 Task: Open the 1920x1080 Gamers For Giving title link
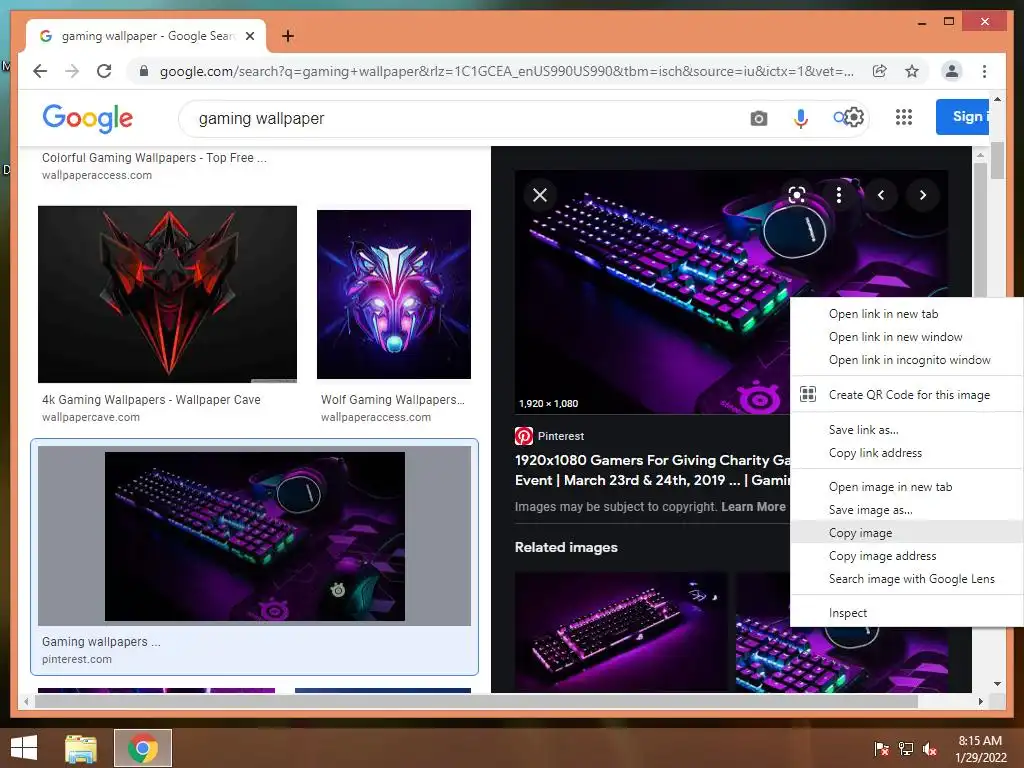pyautogui.click(x=652, y=470)
